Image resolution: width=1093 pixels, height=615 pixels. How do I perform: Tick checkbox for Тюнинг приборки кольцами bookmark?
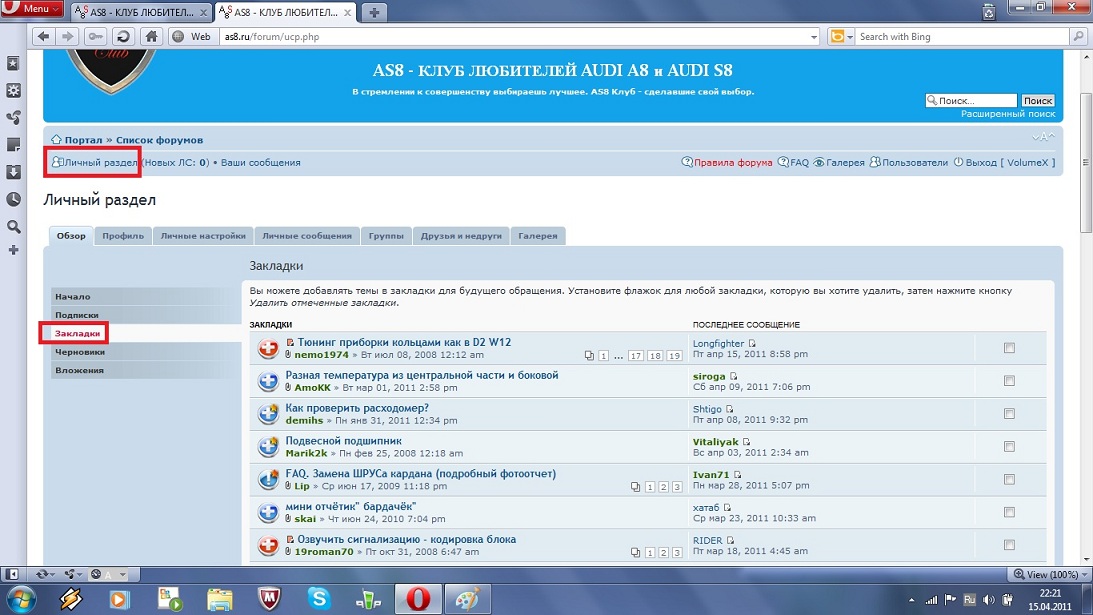(1009, 348)
